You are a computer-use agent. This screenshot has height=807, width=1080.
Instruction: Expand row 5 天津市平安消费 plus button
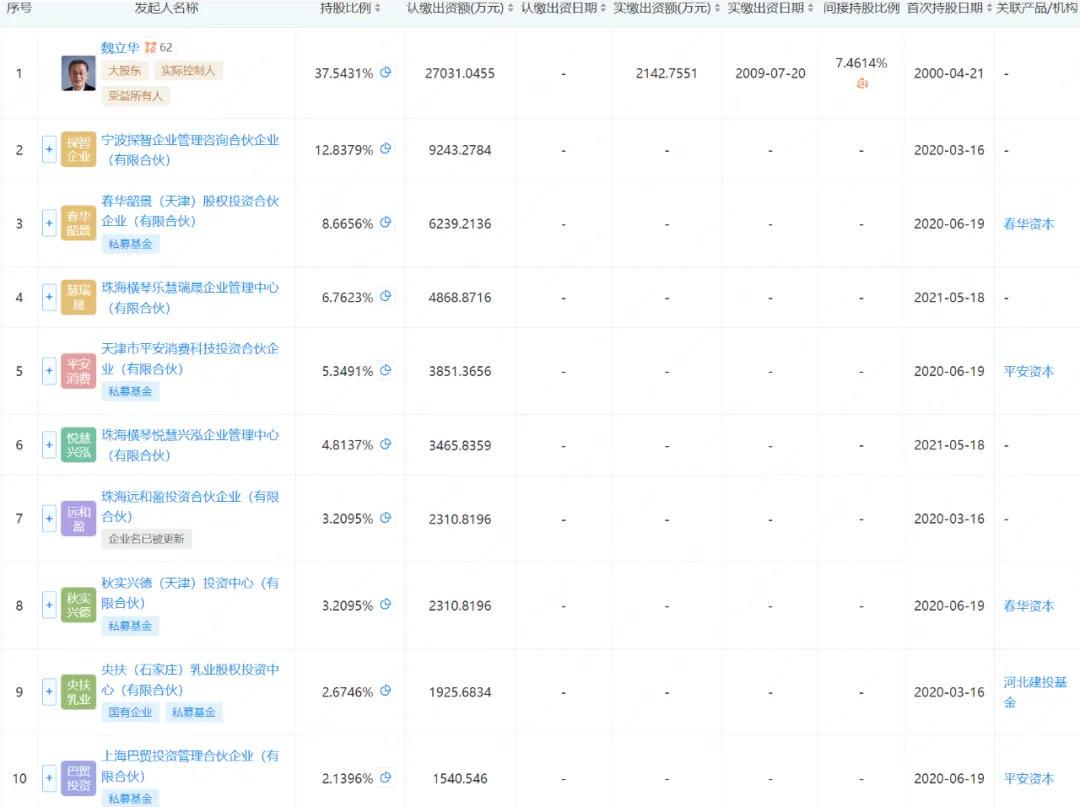pyautogui.click(x=48, y=371)
